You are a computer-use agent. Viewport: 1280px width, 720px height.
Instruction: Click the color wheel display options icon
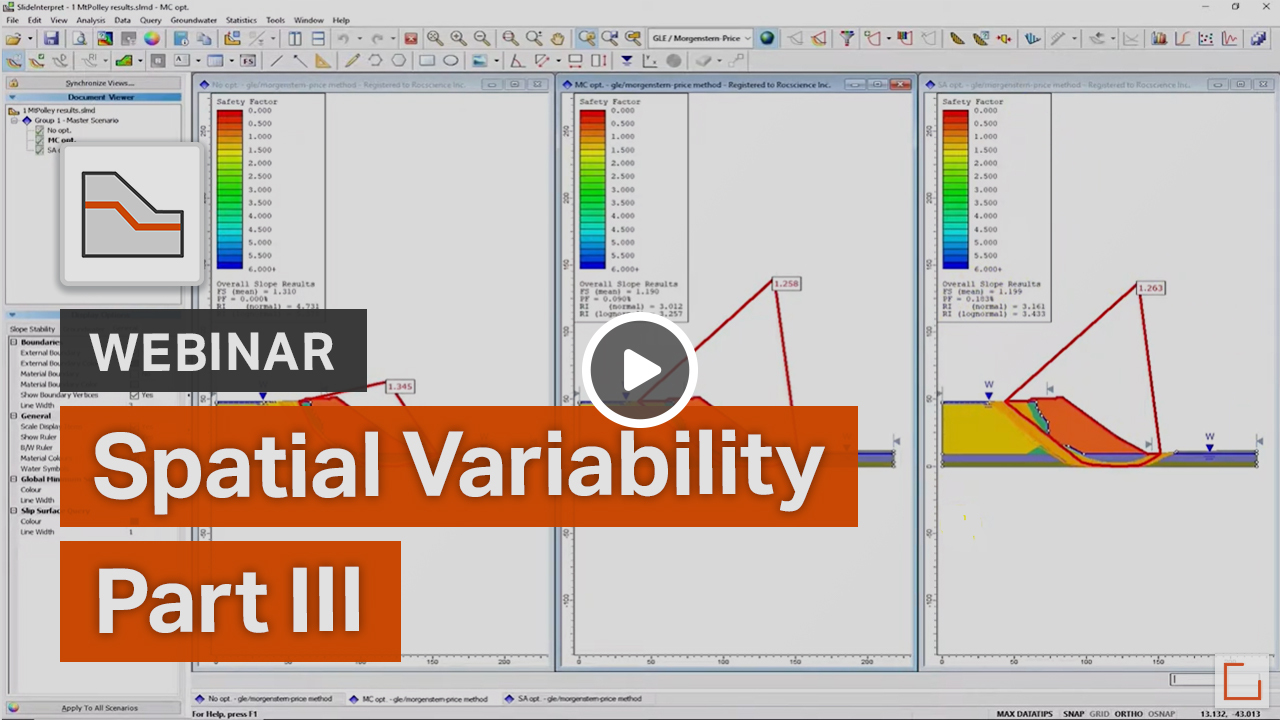(151, 38)
